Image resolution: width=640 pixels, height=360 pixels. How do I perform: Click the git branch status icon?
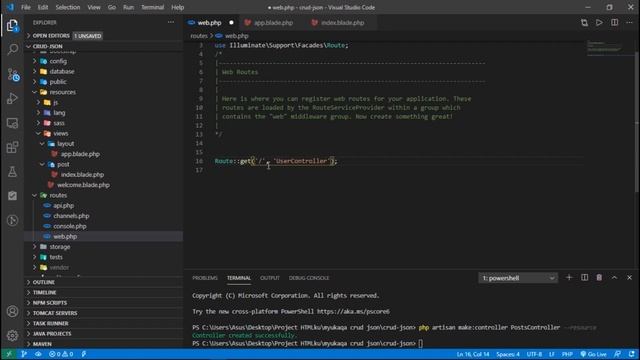click(x=24, y=354)
